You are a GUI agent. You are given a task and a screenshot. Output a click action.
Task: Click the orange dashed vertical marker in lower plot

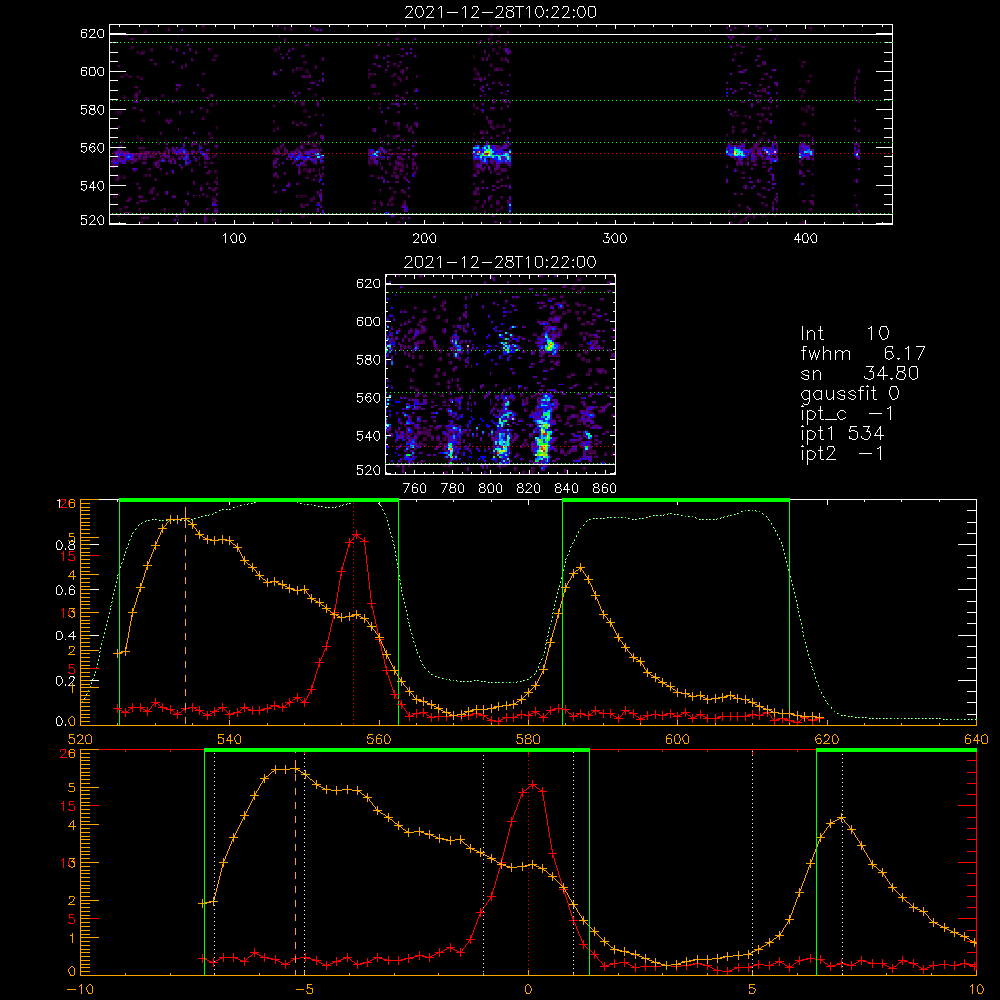[x=295, y=866]
